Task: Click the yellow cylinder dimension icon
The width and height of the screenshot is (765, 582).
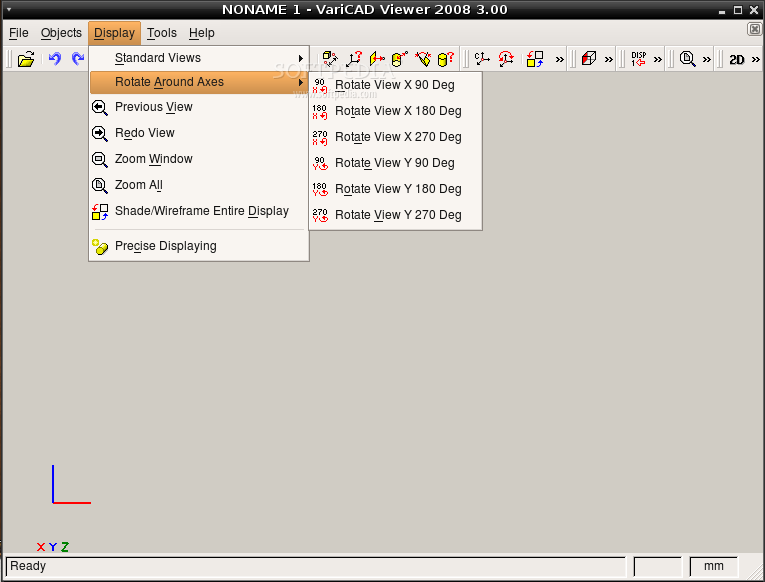Action: click(400, 59)
